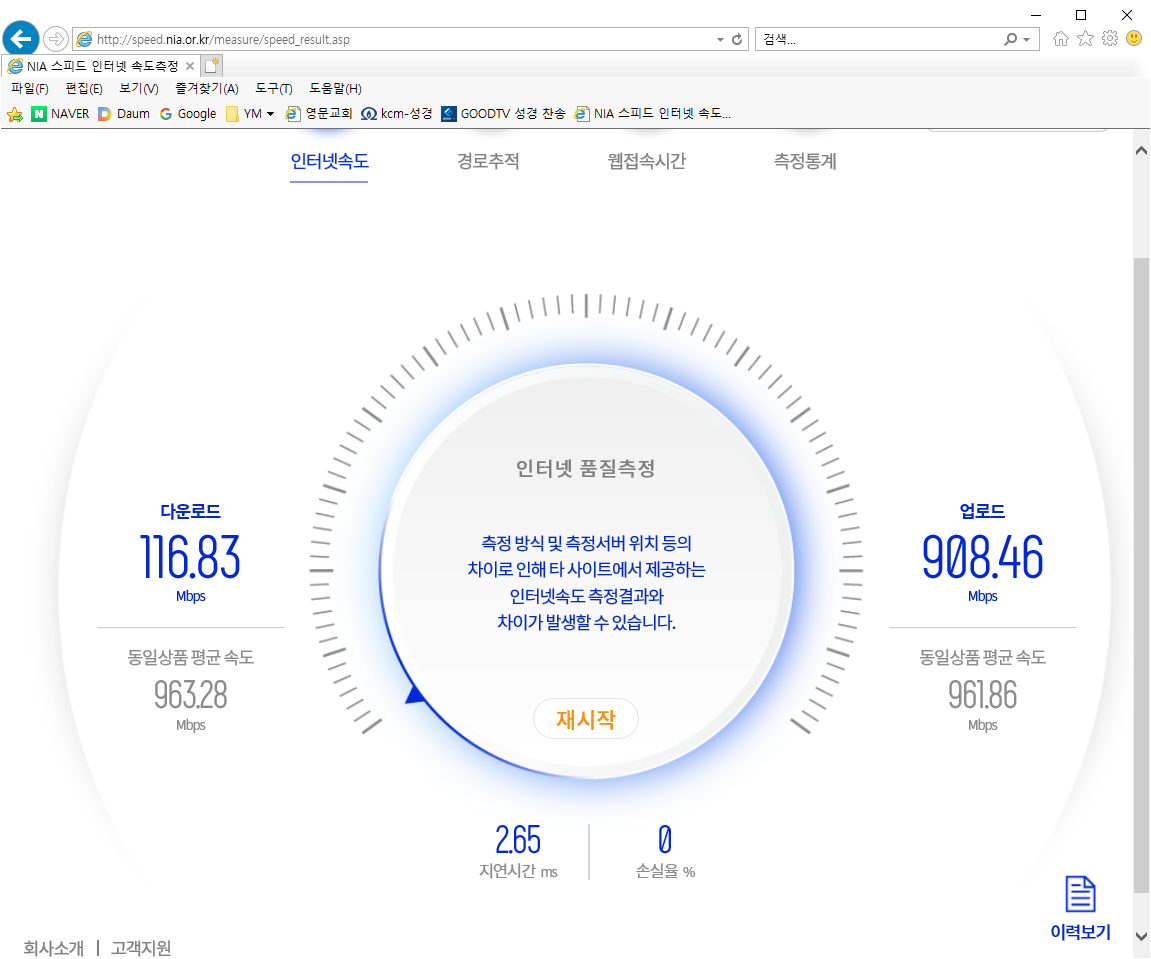Viewport: 1151px width, 959px height.
Task: Open the address bar autocomplete dropdown arrow
Action: [720, 40]
